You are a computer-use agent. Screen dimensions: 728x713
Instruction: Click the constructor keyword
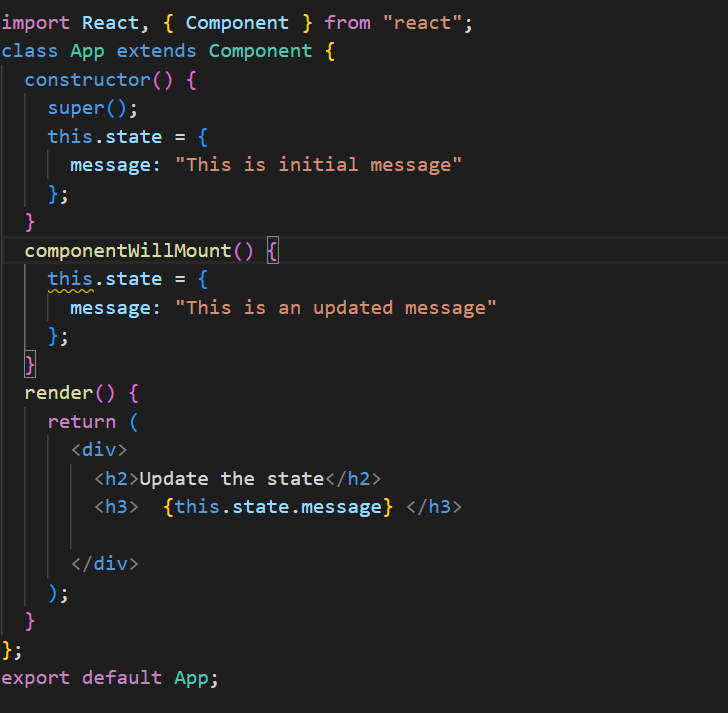pos(87,80)
